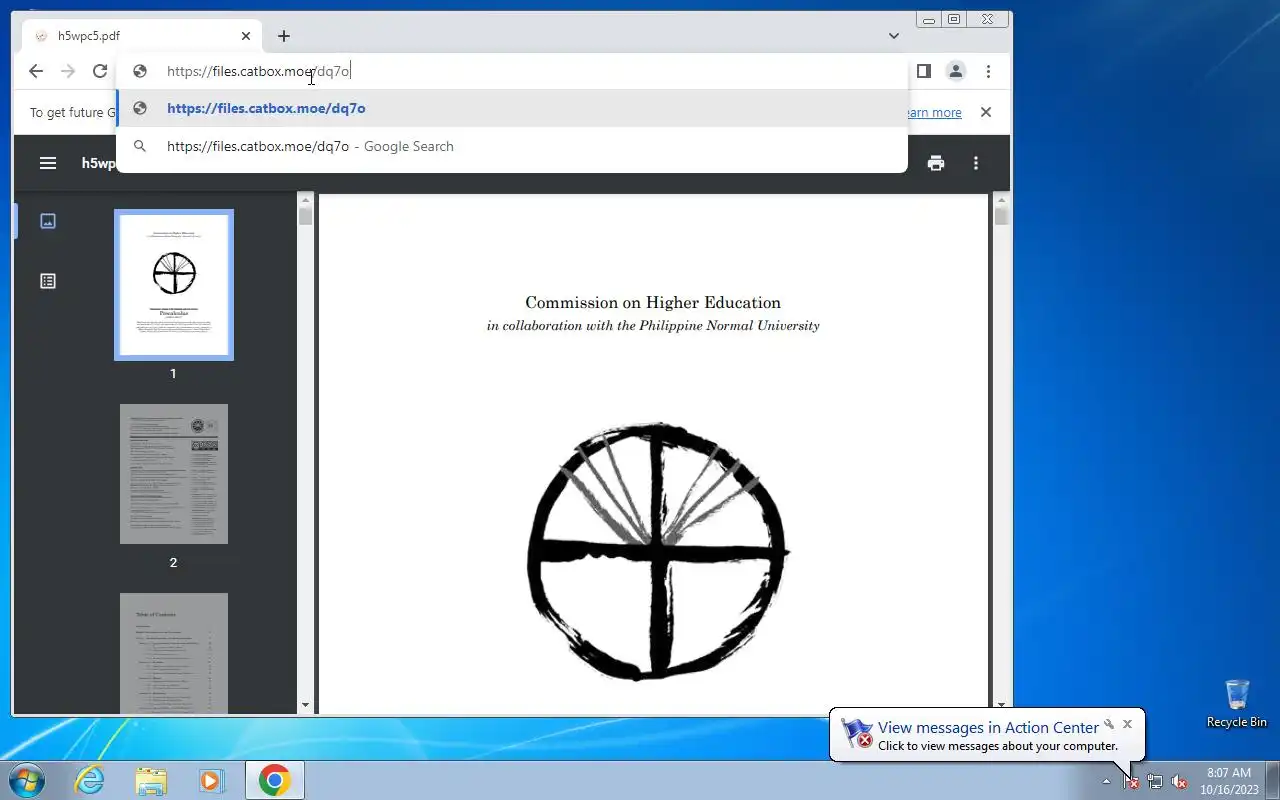The image size is (1280, 800).
Task: Close the Action Center balloon
Action: (x=1127, y=724)
